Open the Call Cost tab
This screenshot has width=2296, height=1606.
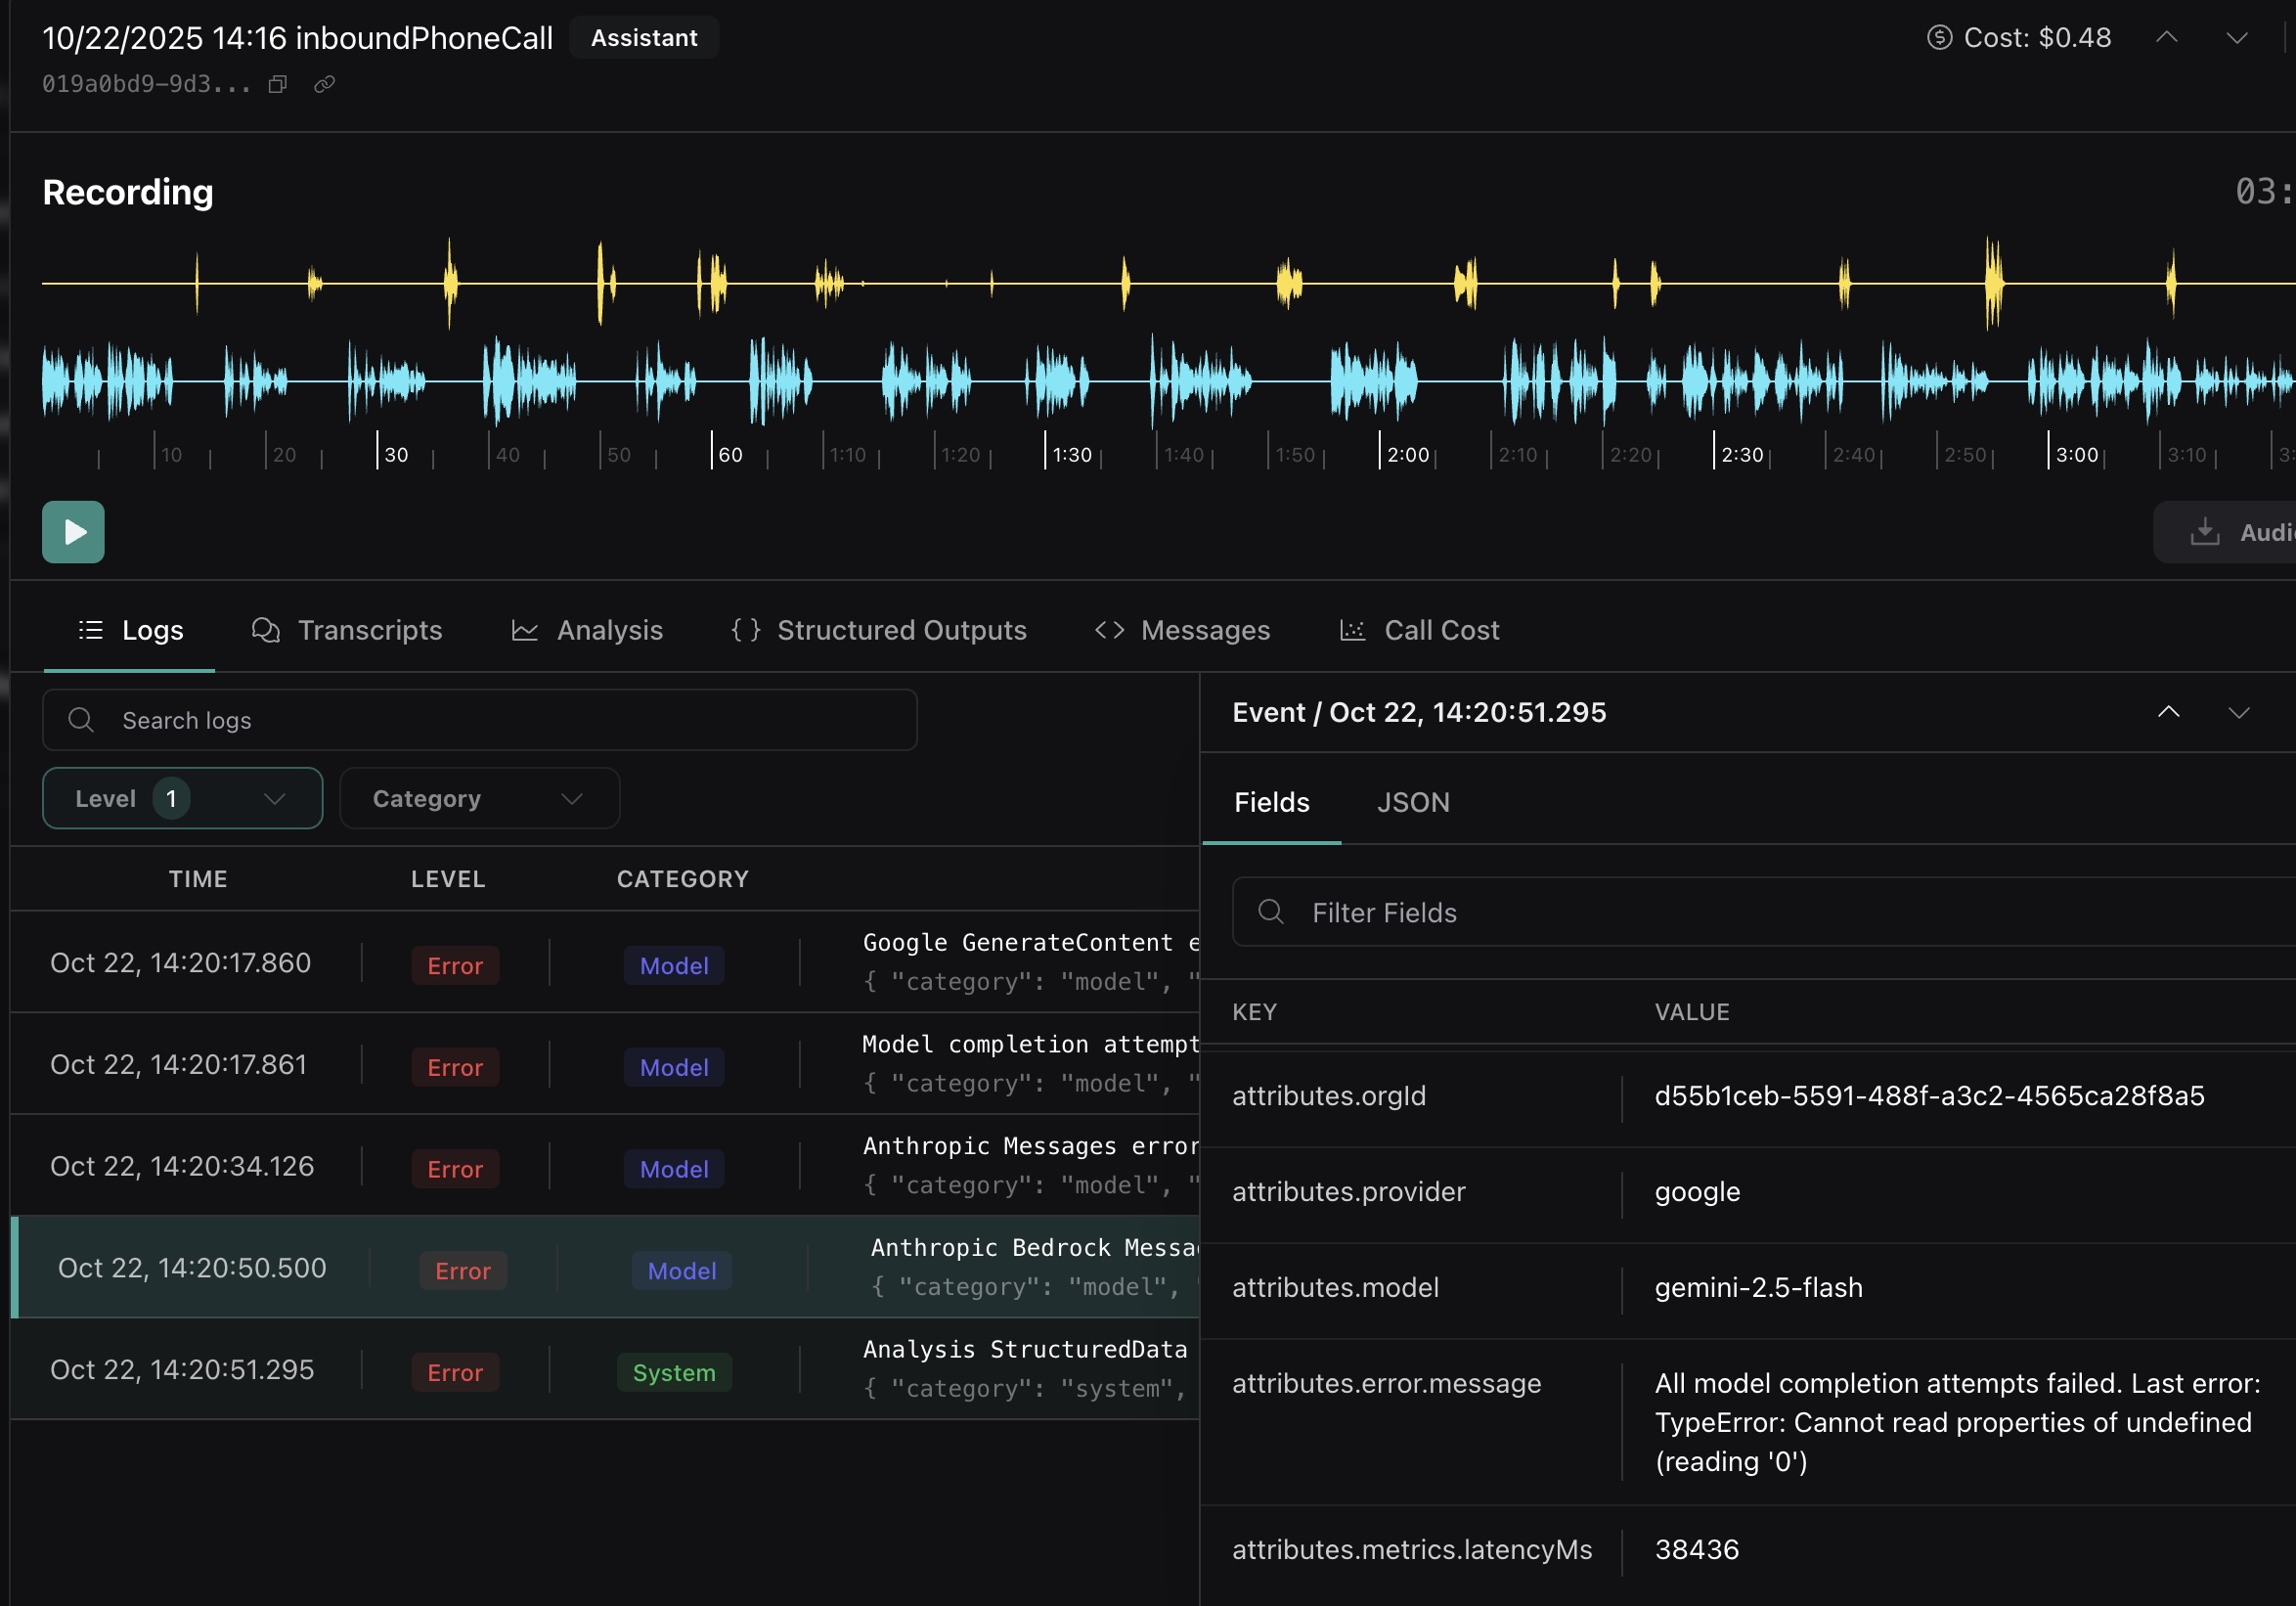click(1419, 630)
